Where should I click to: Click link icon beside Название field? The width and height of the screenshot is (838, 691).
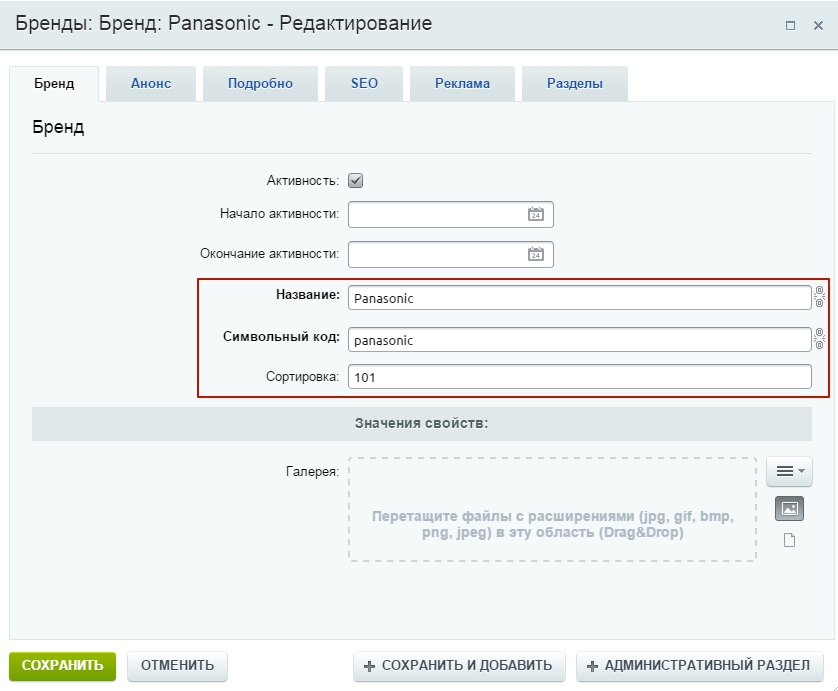pyautogui.click(x=819, y=297)
